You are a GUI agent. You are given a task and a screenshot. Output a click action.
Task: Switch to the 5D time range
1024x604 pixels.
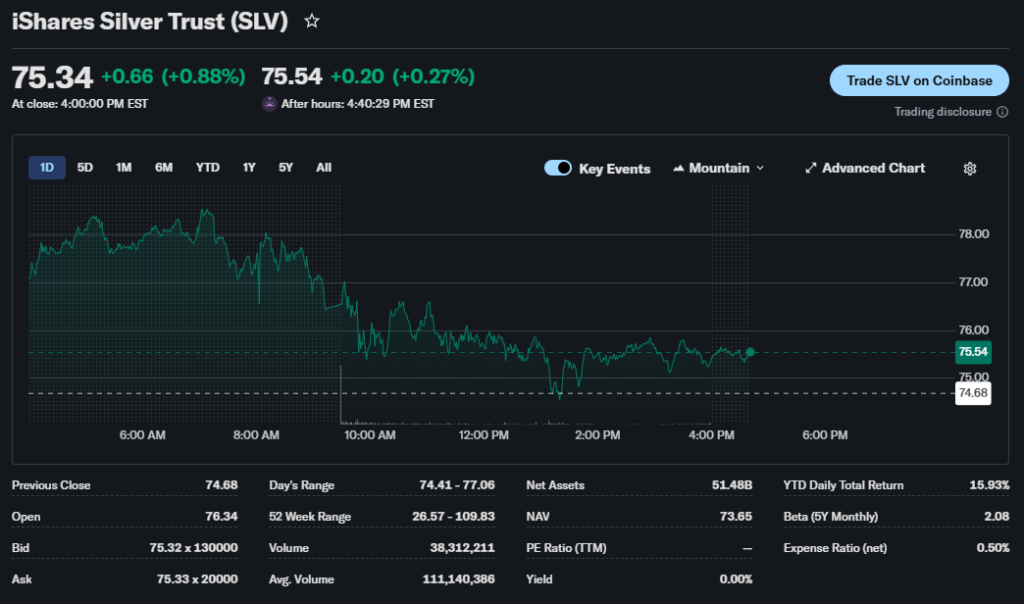coord(85,168)
